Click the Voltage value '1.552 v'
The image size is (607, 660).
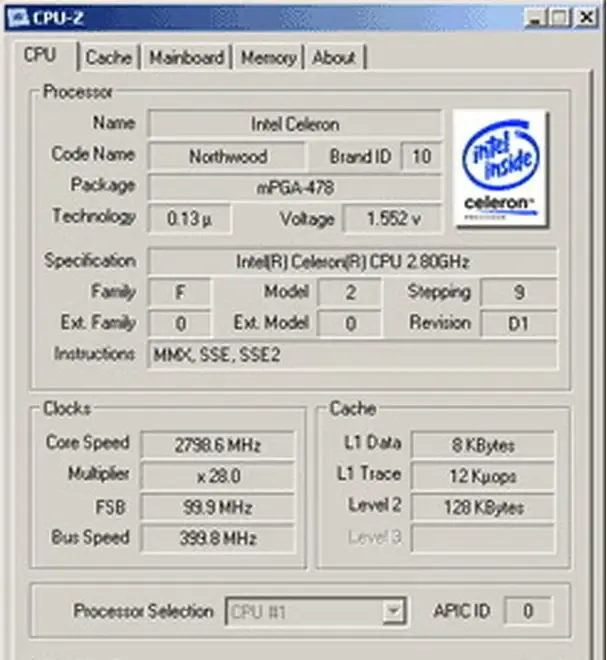point(393,218)
